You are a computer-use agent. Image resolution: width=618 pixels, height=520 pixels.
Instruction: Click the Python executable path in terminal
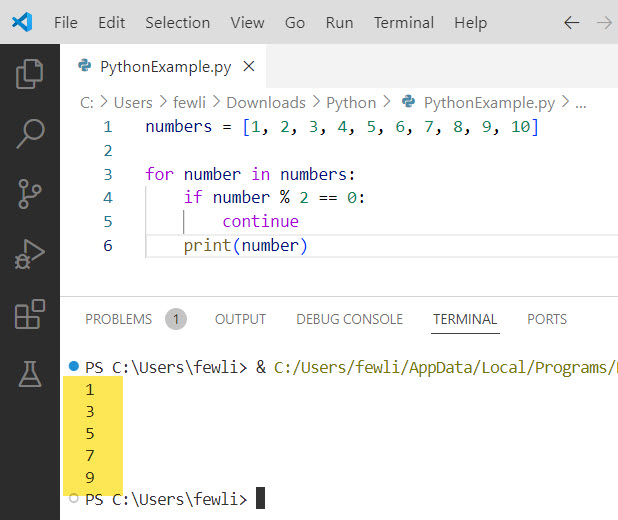445,367
